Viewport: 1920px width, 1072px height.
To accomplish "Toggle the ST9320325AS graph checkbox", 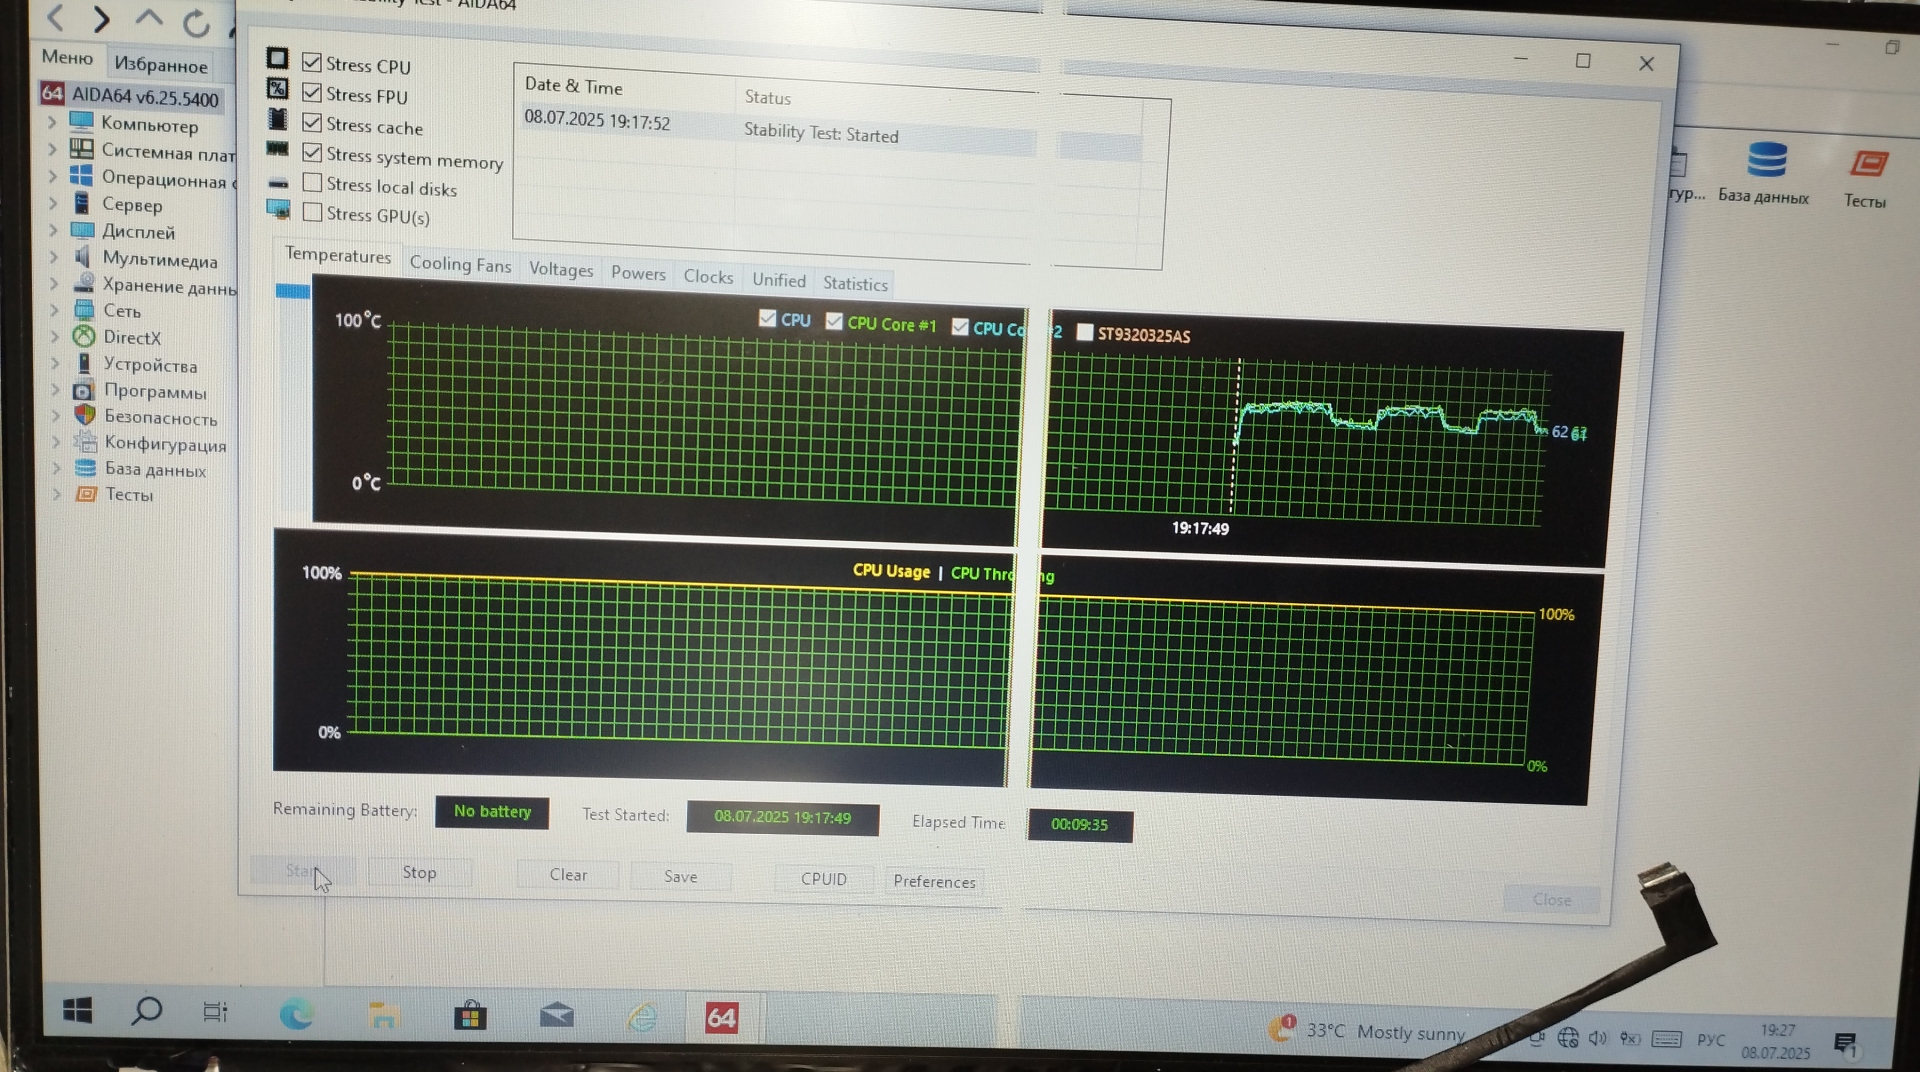I will point(1085,332).
